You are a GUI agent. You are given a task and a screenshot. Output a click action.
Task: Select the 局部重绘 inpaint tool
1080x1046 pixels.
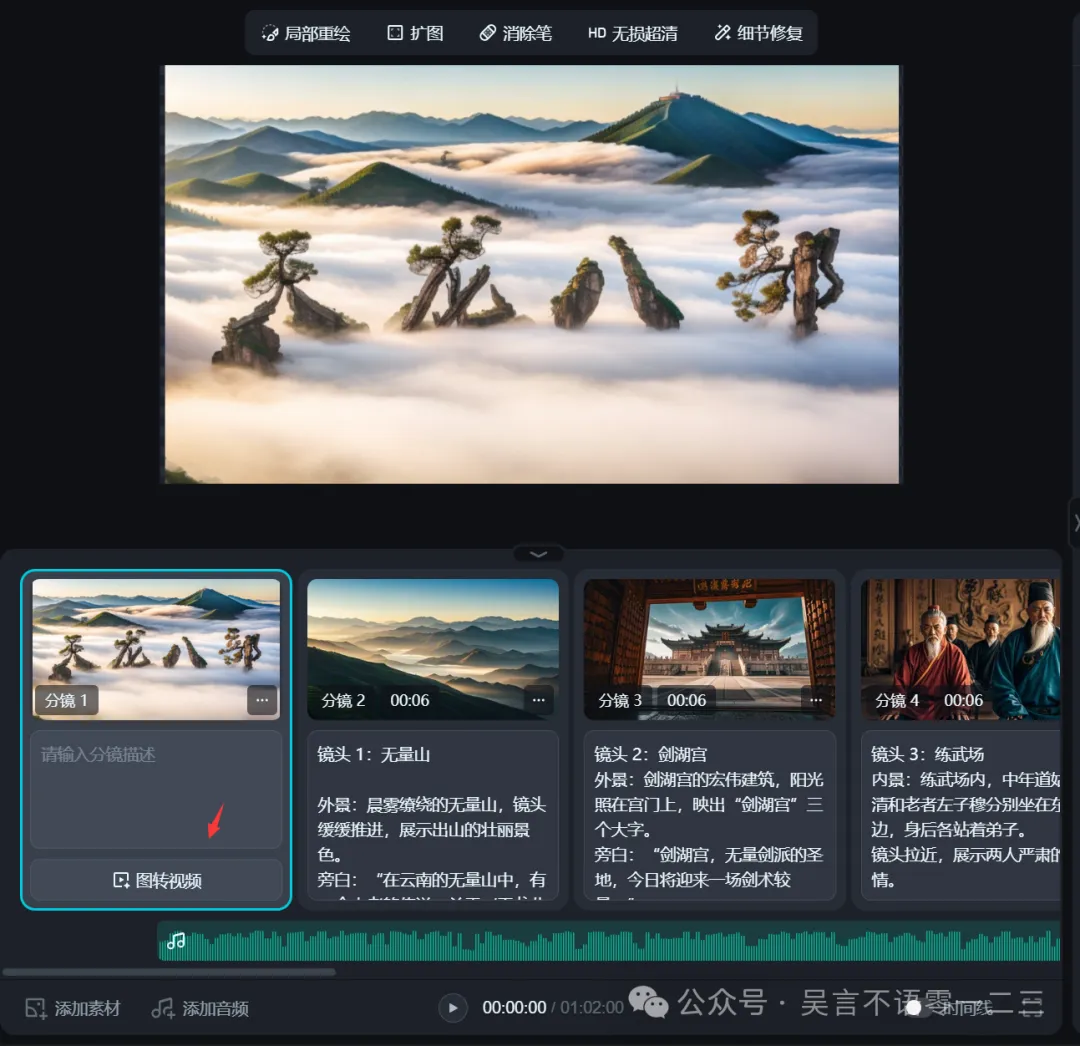pos(306,33)
